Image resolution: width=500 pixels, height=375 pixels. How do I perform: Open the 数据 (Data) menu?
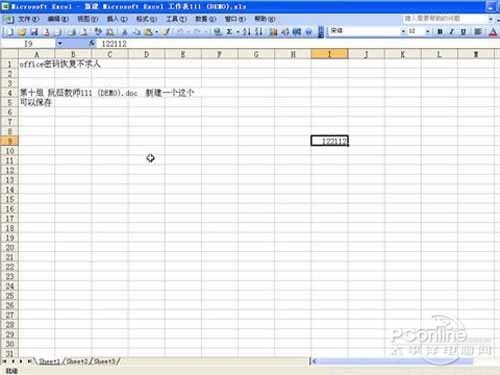coord(206,19)
